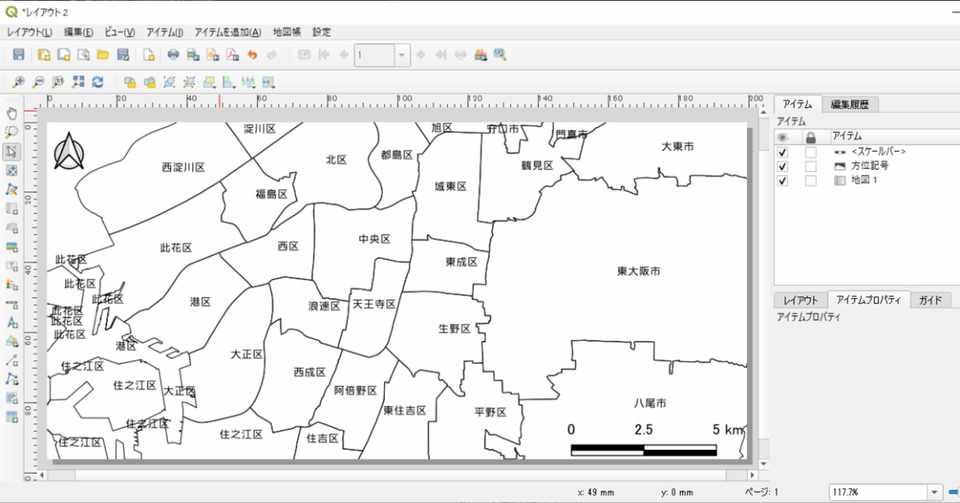
Task: Save the layout as a template
Action: 123,54
